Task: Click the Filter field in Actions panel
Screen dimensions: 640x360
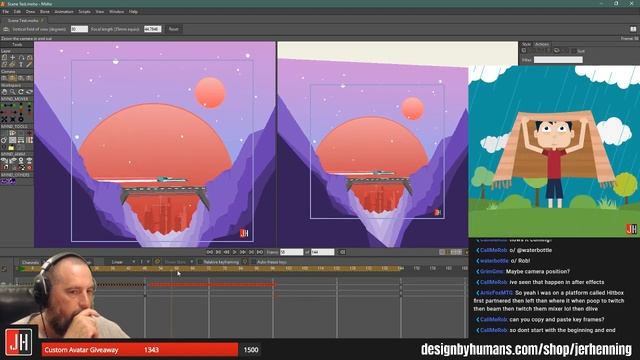Action: (558, 60)
